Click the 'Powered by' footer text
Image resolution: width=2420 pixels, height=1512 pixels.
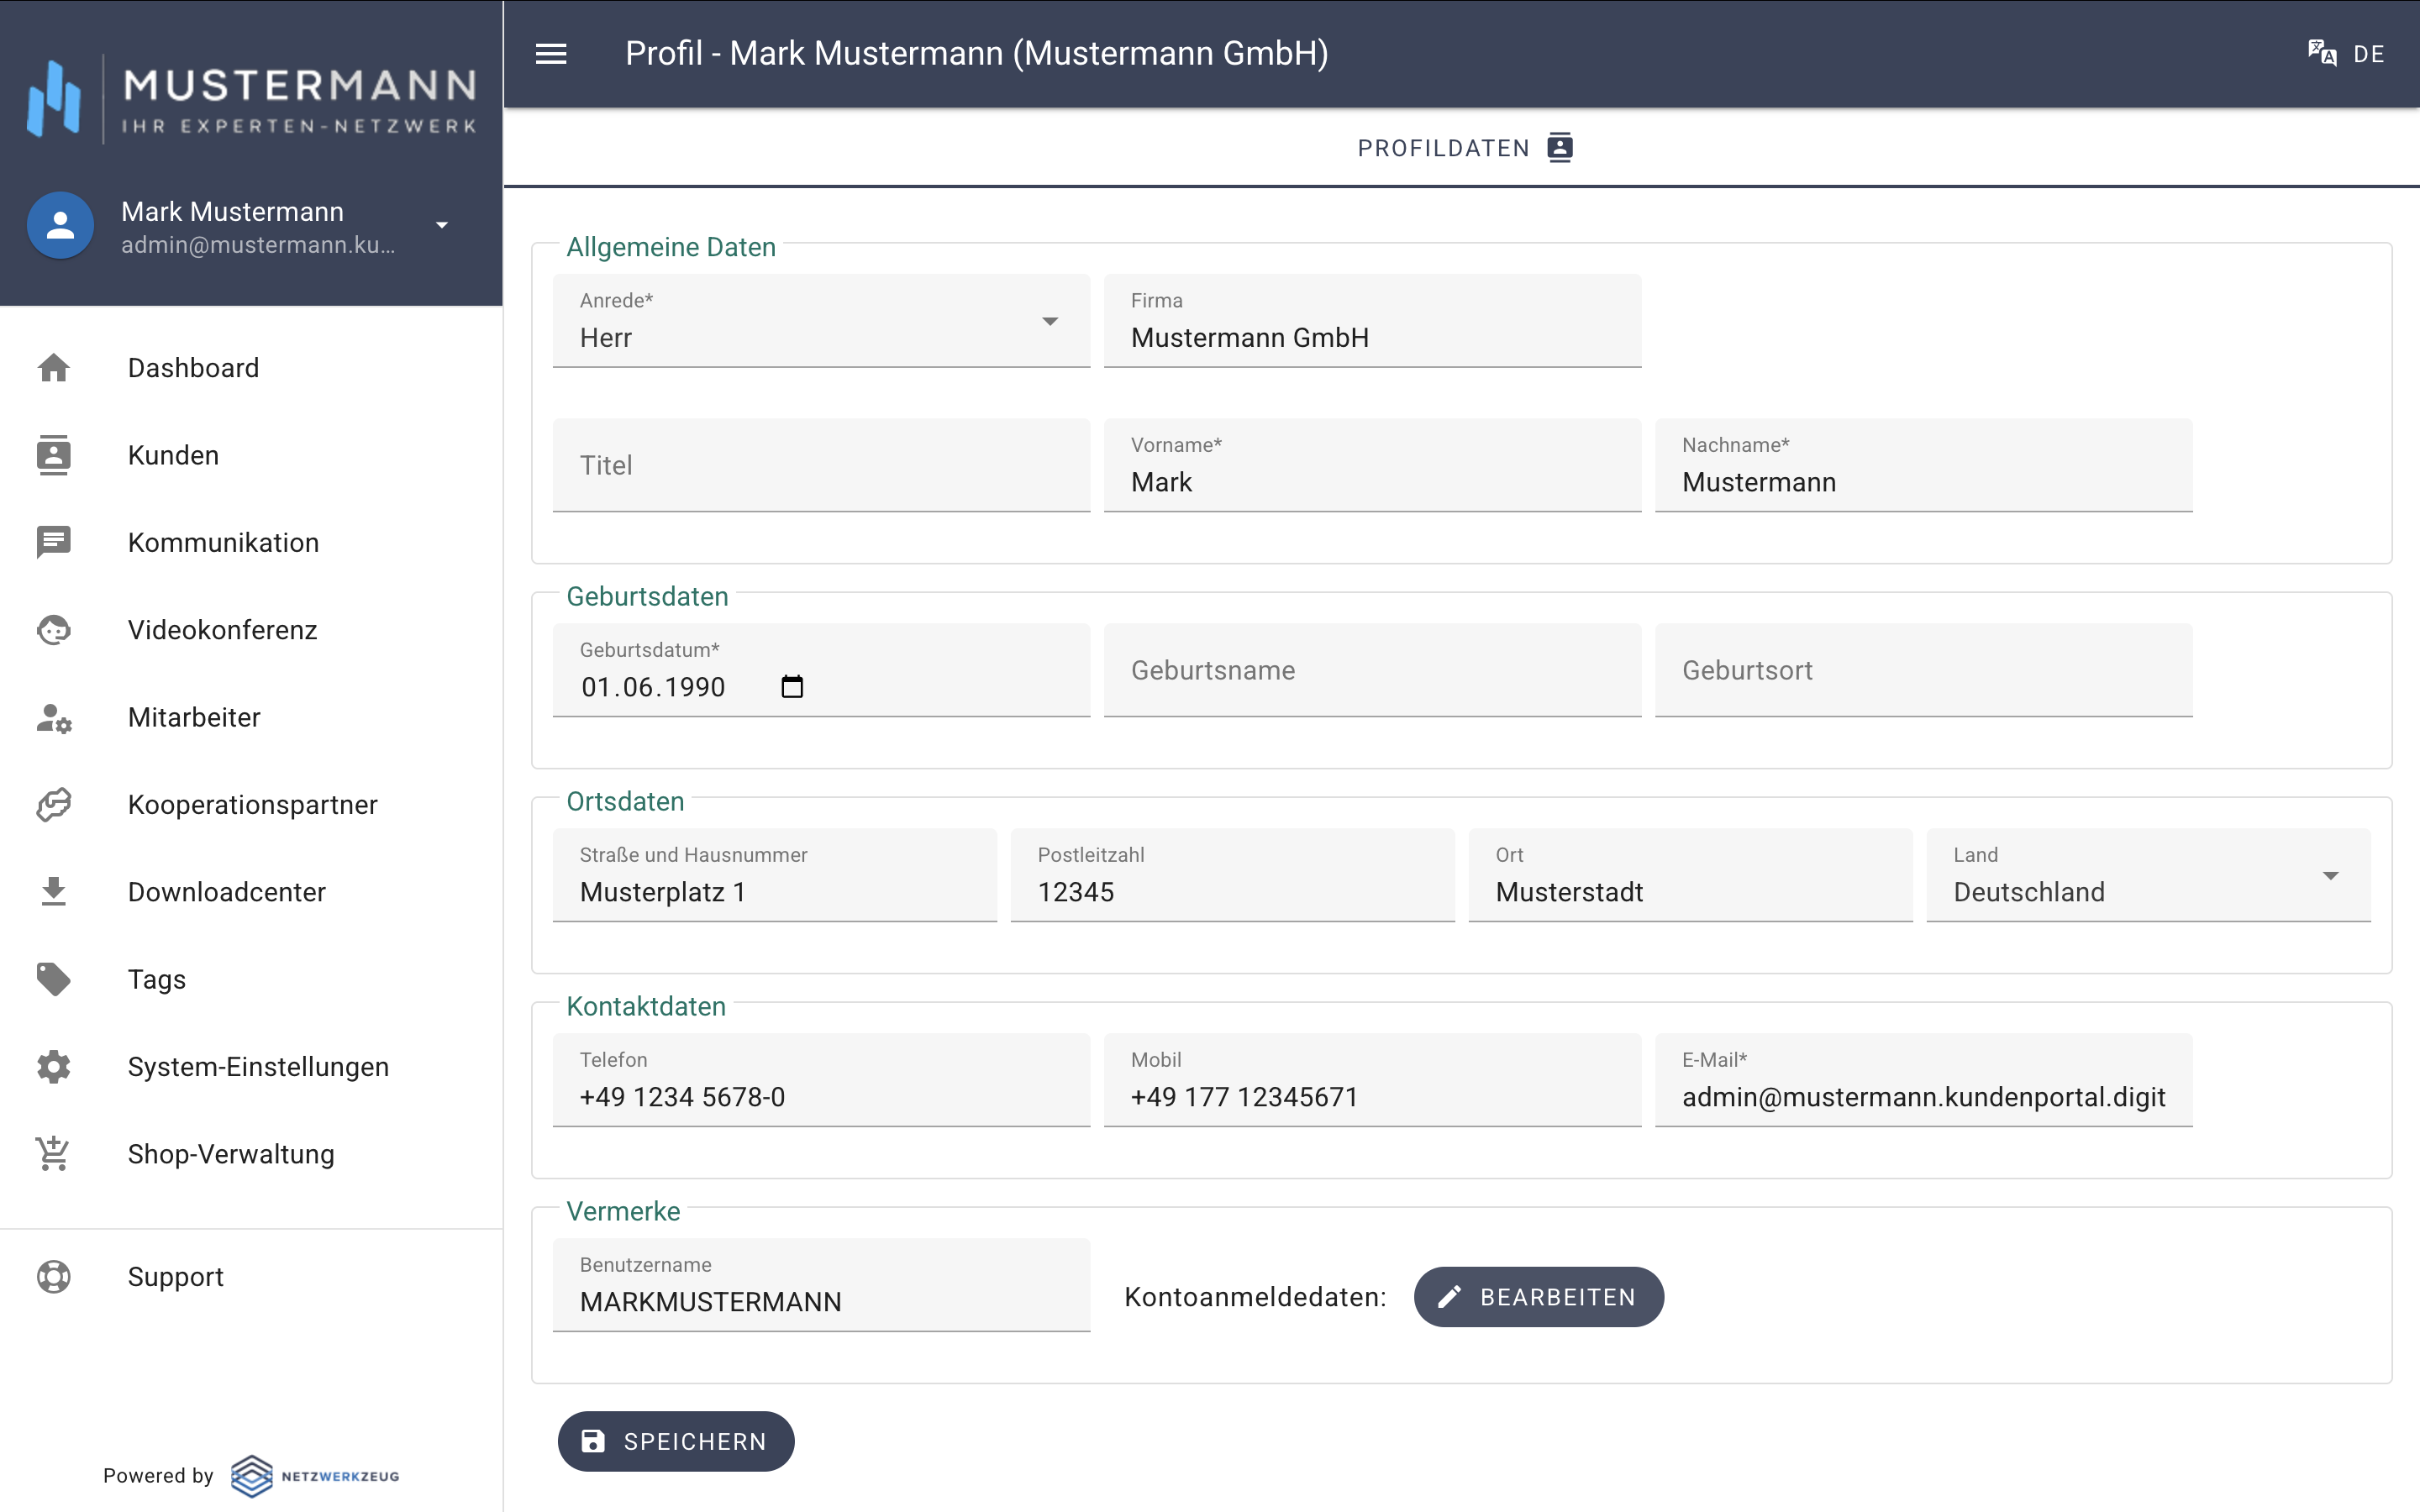pos(158,1476)
